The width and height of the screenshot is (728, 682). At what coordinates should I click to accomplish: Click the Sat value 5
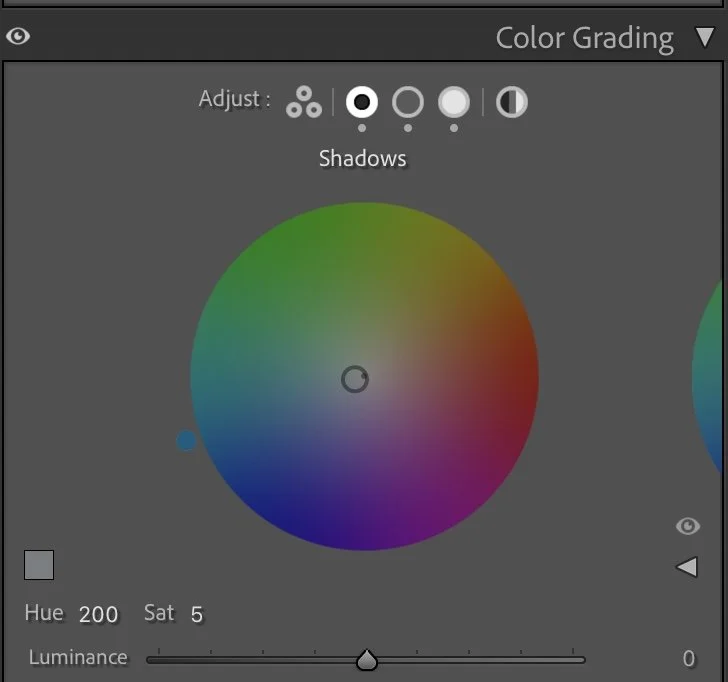pos(197,614)
